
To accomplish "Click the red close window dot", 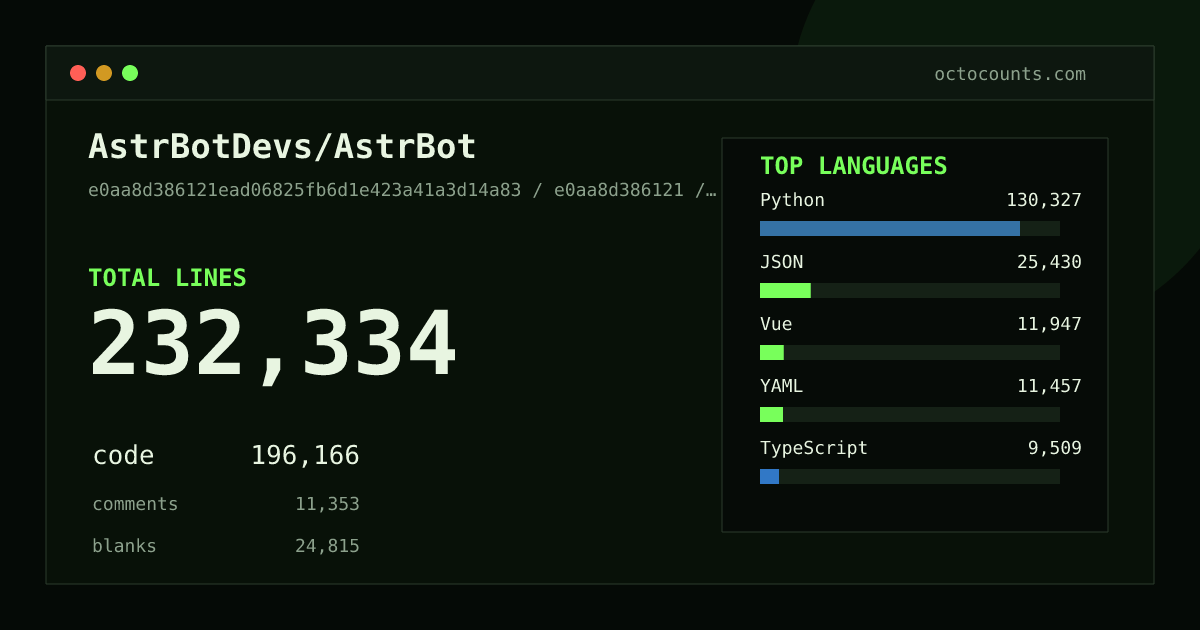I will (78, 73).
